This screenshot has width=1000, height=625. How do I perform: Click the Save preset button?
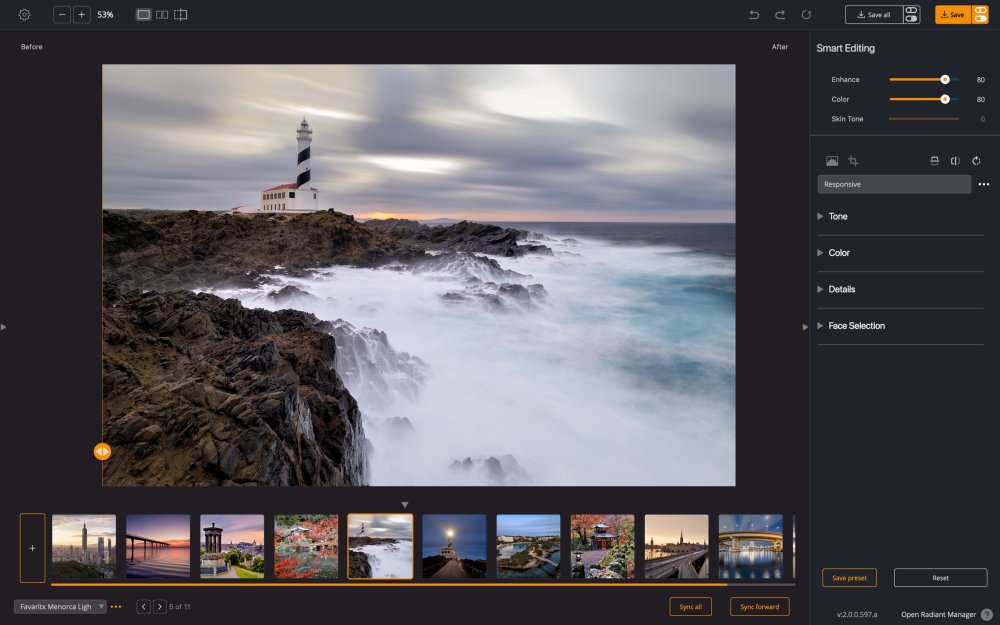(849, 578)
